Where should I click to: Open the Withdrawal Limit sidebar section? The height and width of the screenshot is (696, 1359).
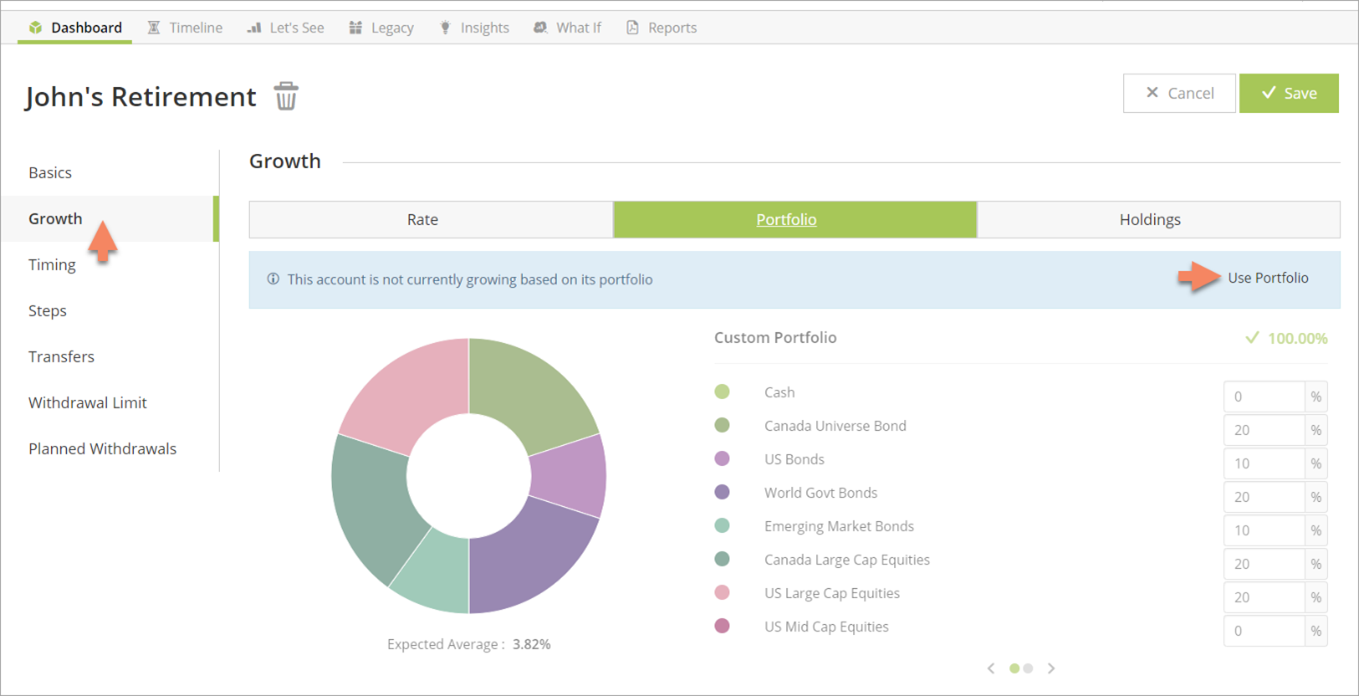88,402
